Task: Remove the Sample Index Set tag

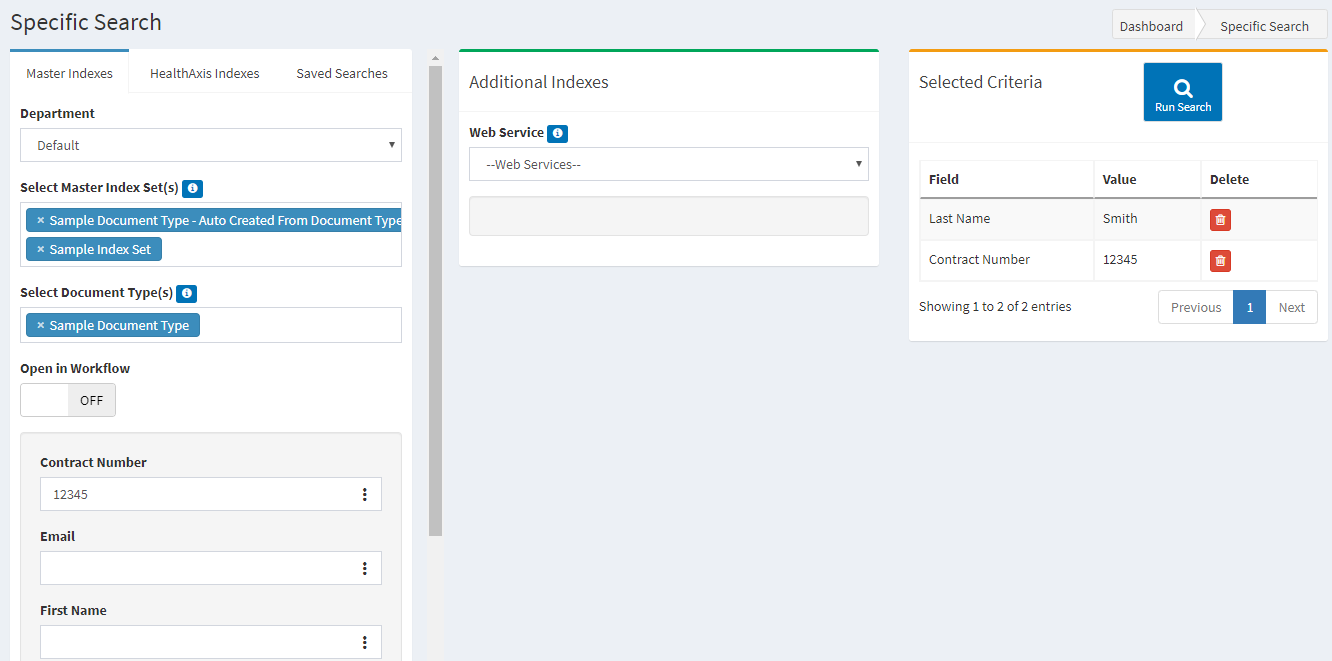Action: click(x=41, y=249)
